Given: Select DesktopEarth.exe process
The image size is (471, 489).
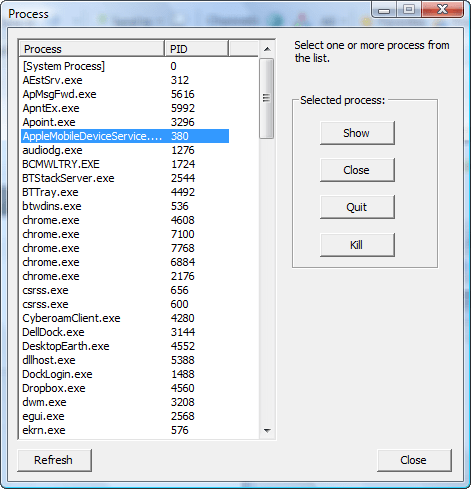Looking at the screenshot, I should click(125, 346).
